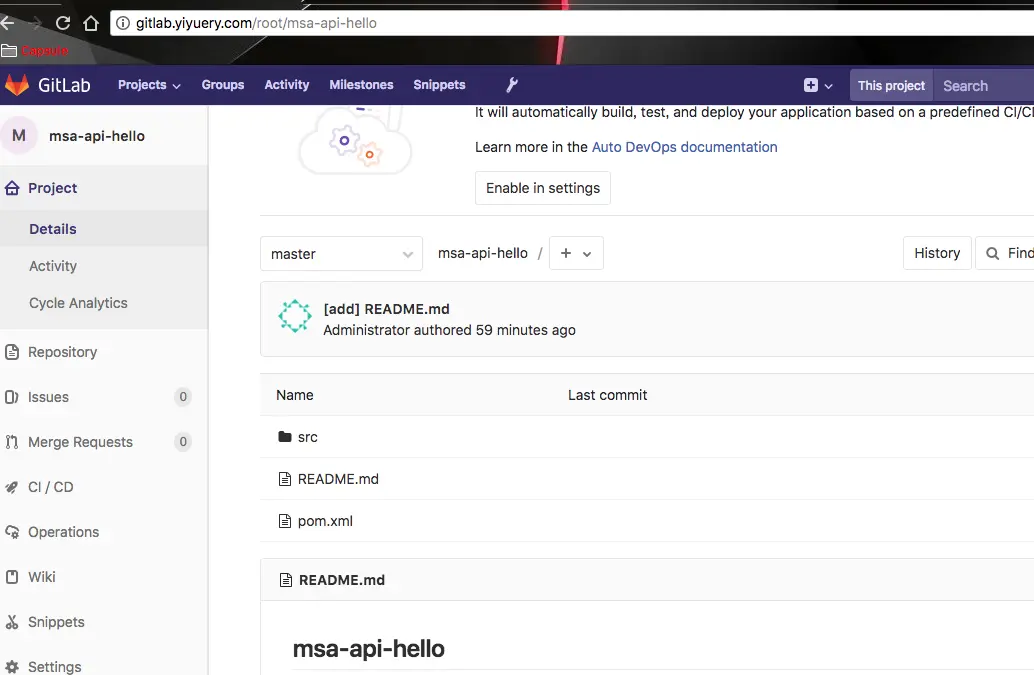The image size is (1034, 675).
Task: Click the Issues sidebar icon
Action: [x=12, y=397]
